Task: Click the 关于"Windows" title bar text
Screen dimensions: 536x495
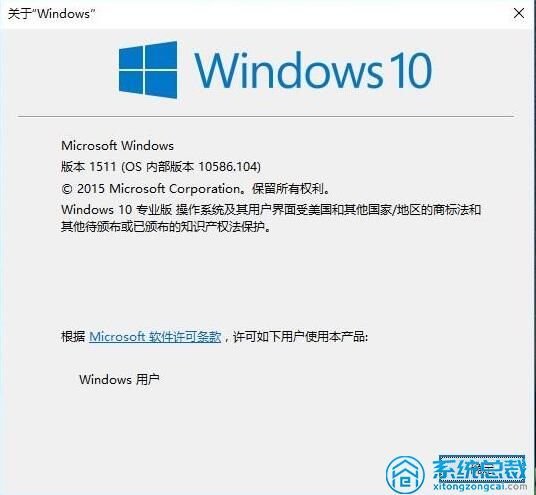Action: (51, 14)
